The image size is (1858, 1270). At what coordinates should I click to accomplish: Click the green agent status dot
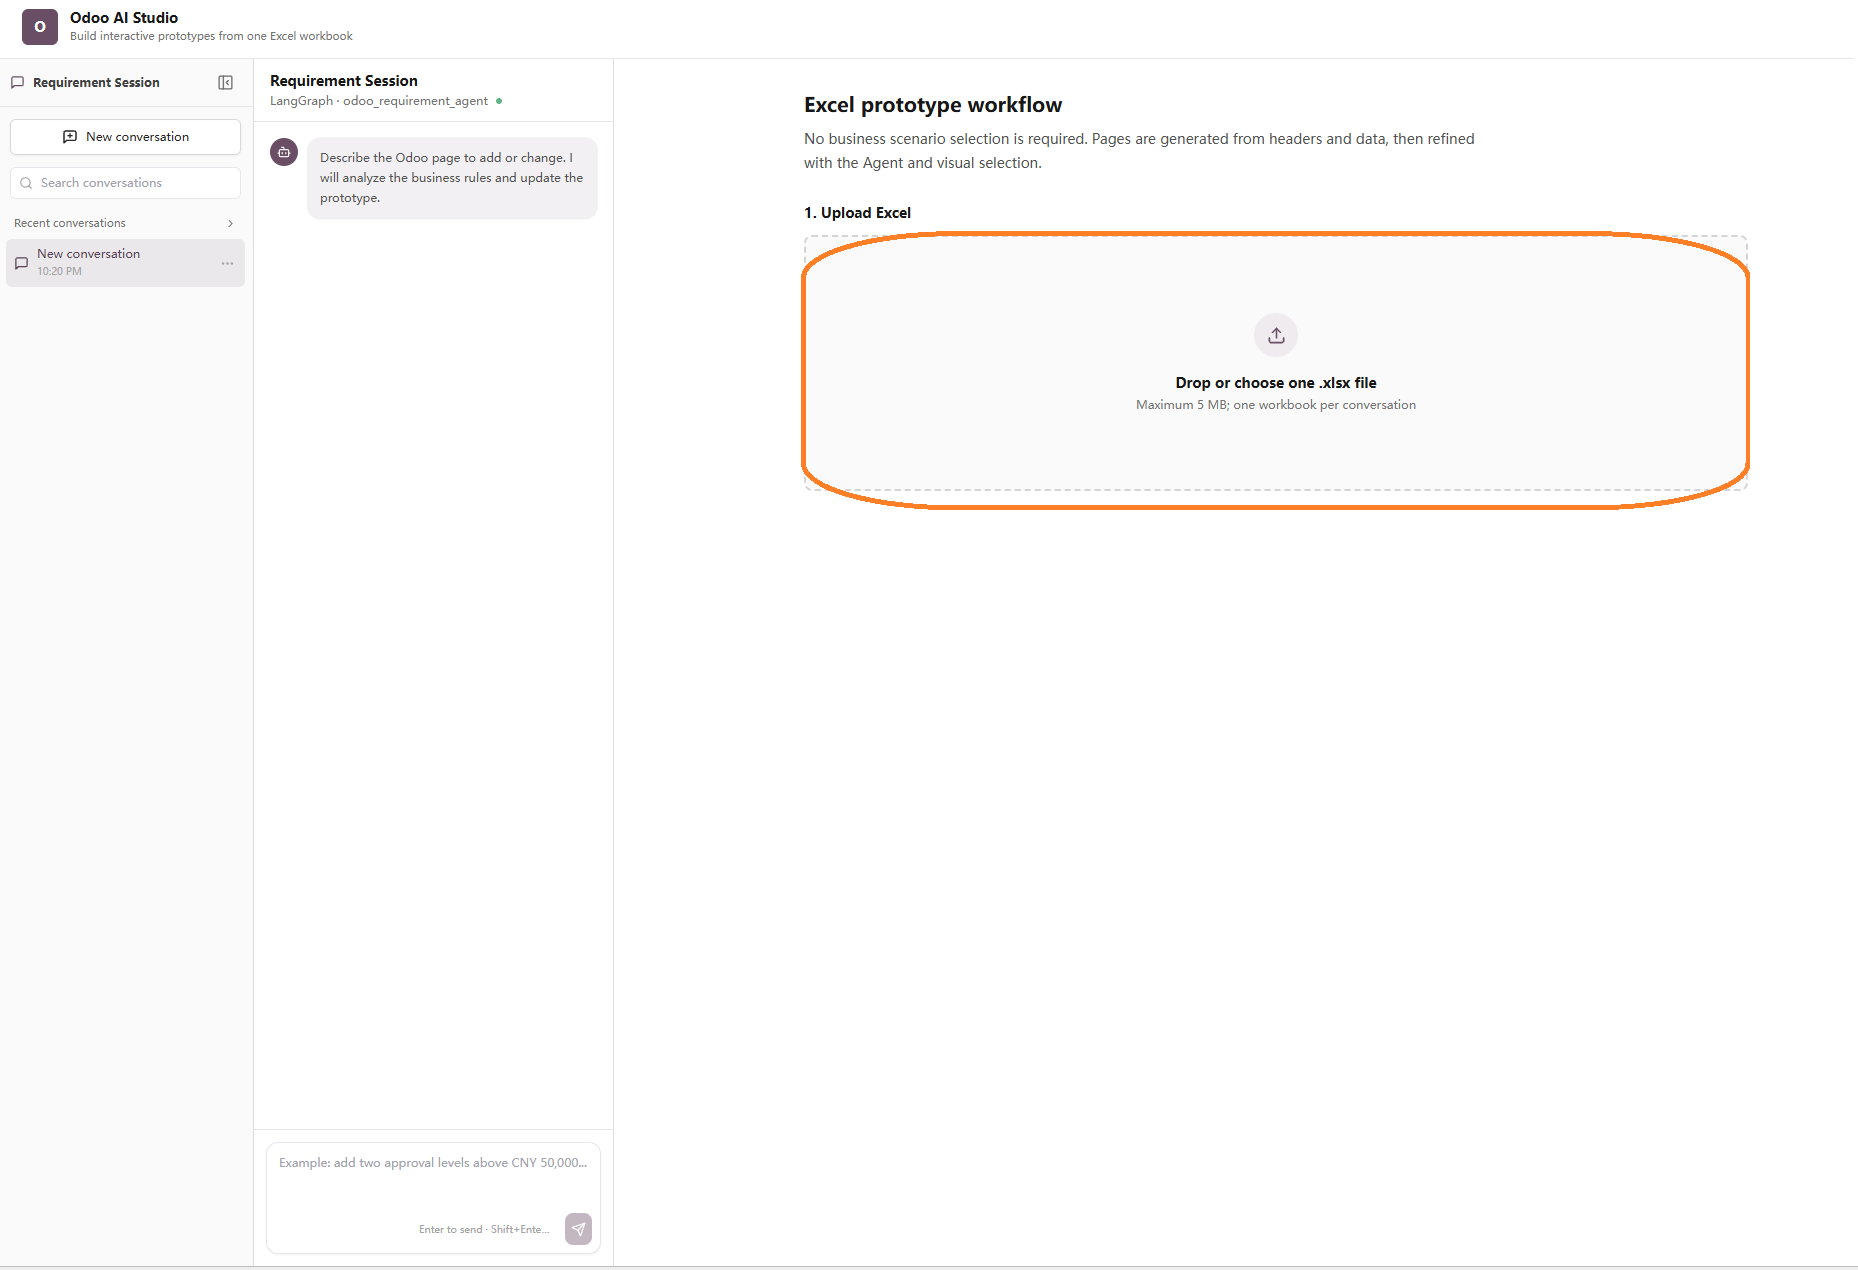pos(499,101)
